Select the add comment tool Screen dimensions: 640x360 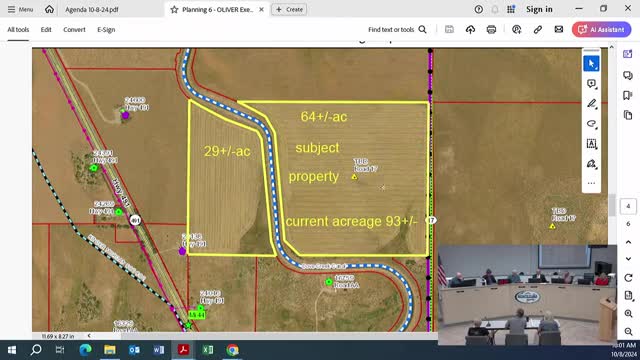[x=591, y=84]
